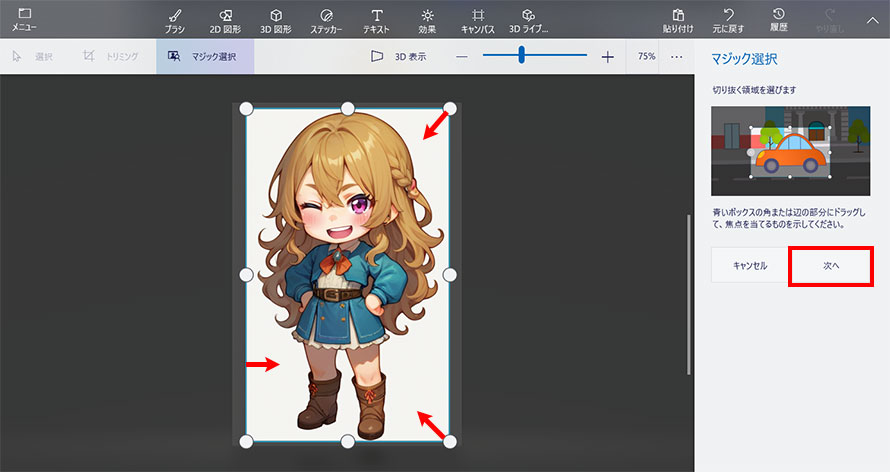Image resolution: width=890 pixels, height=472 pixels.
Task: Click the top-right selection corner handle
Action: [x=450, y=108]
